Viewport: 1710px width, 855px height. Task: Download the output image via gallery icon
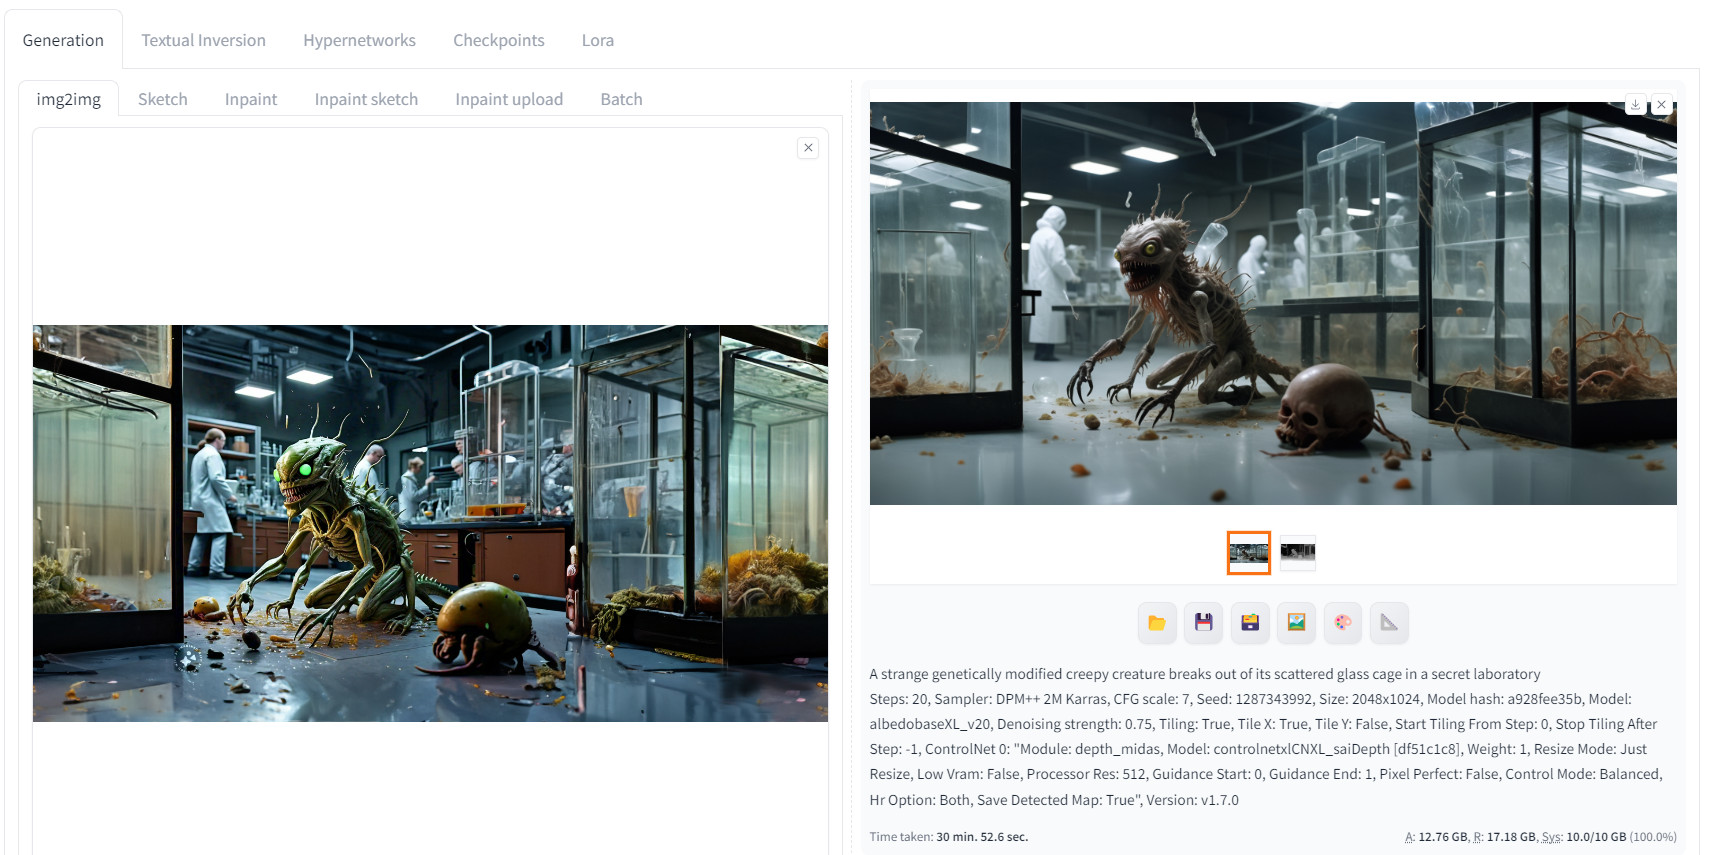(x=1636, y=104)
